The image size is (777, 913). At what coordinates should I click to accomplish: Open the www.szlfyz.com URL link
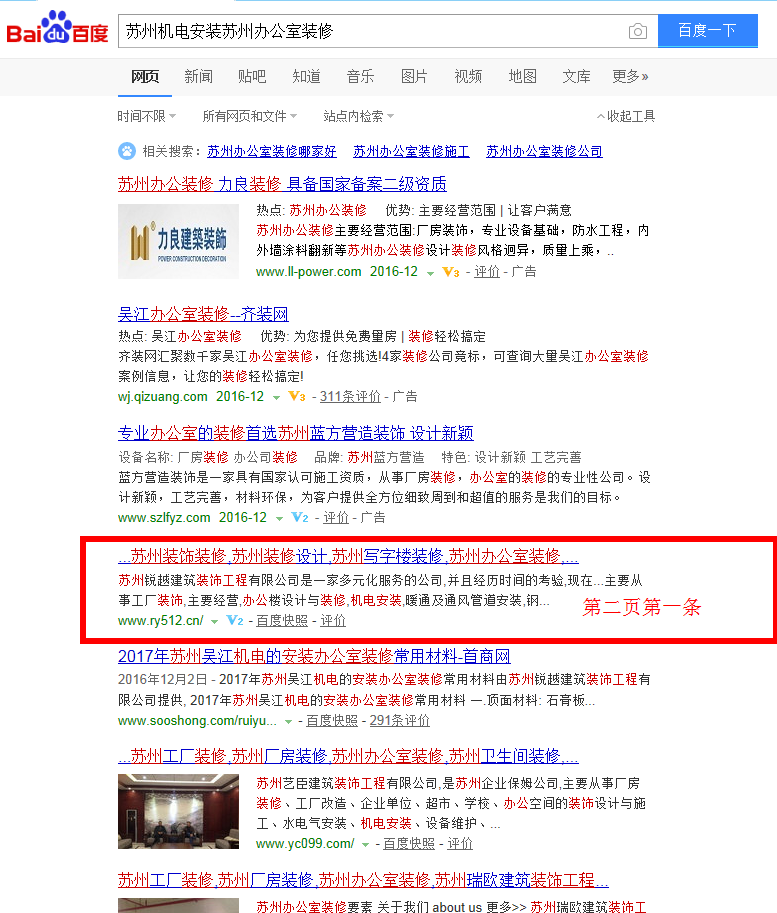point(164,518)
